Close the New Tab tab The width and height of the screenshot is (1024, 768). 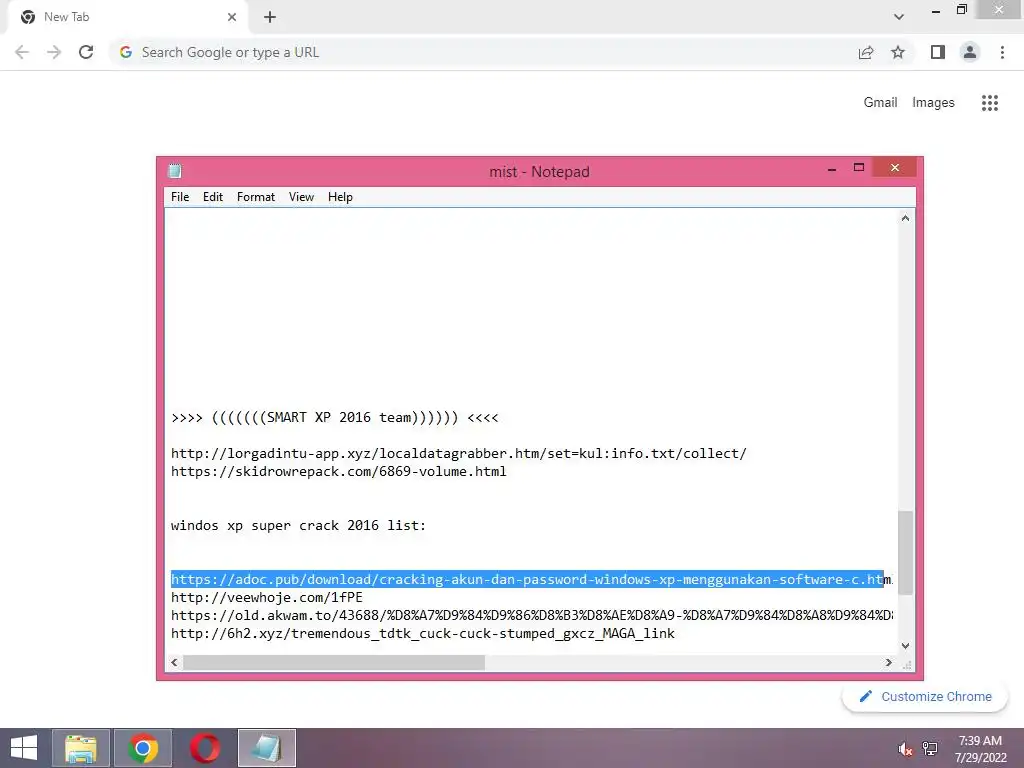(232, 17)
